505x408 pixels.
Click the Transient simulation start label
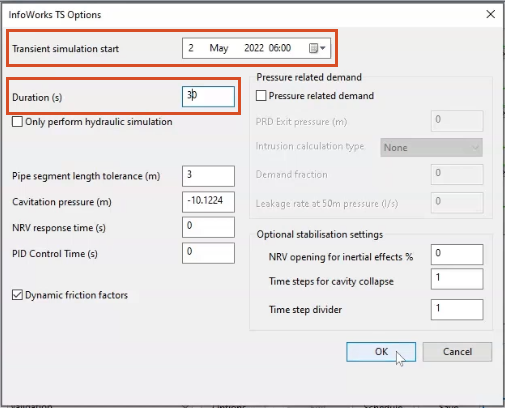point(66,49)
